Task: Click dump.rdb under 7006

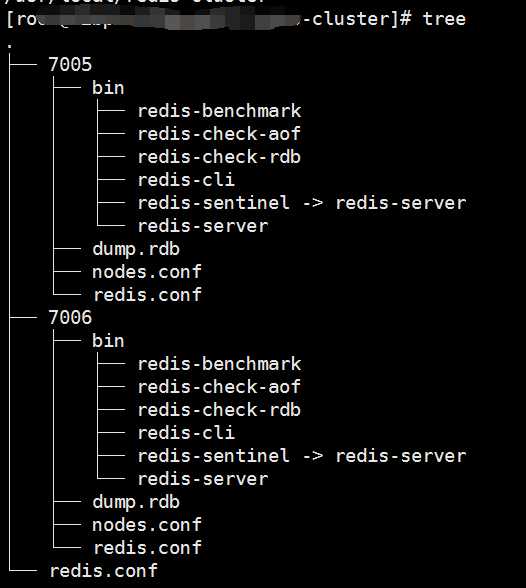Action: (x=136, y=503)
